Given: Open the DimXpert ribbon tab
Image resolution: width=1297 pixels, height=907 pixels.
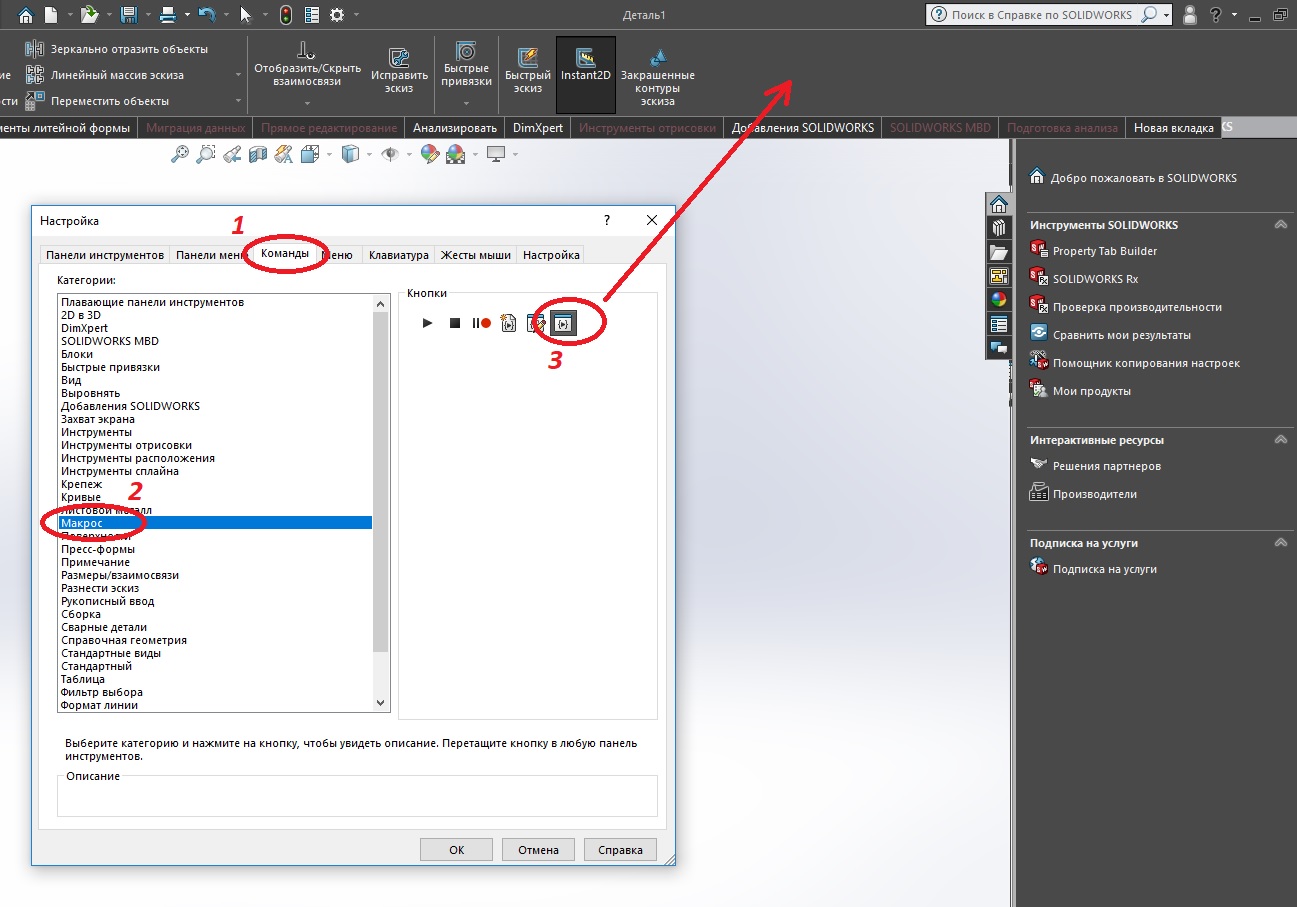Looking at the screenshot, I should (538, 128).
